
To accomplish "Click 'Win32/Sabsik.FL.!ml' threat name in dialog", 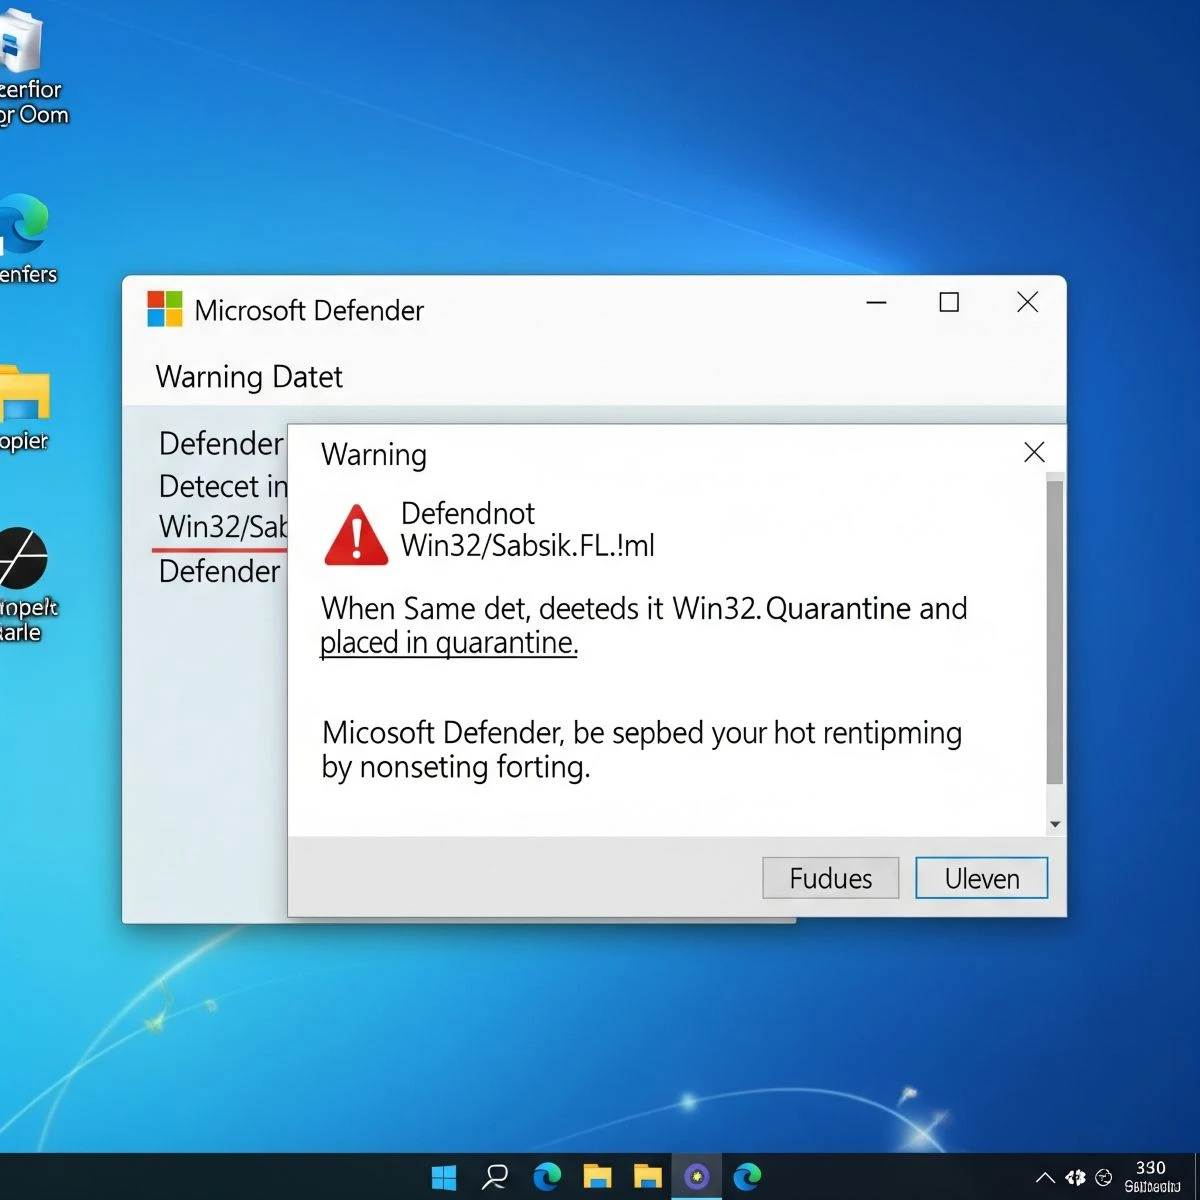I will click(528, 546).
